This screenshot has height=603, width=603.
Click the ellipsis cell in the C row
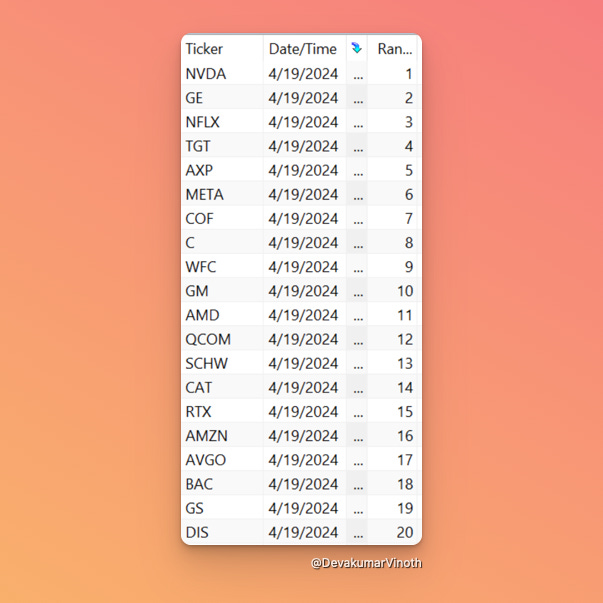(x=357, y=243)
